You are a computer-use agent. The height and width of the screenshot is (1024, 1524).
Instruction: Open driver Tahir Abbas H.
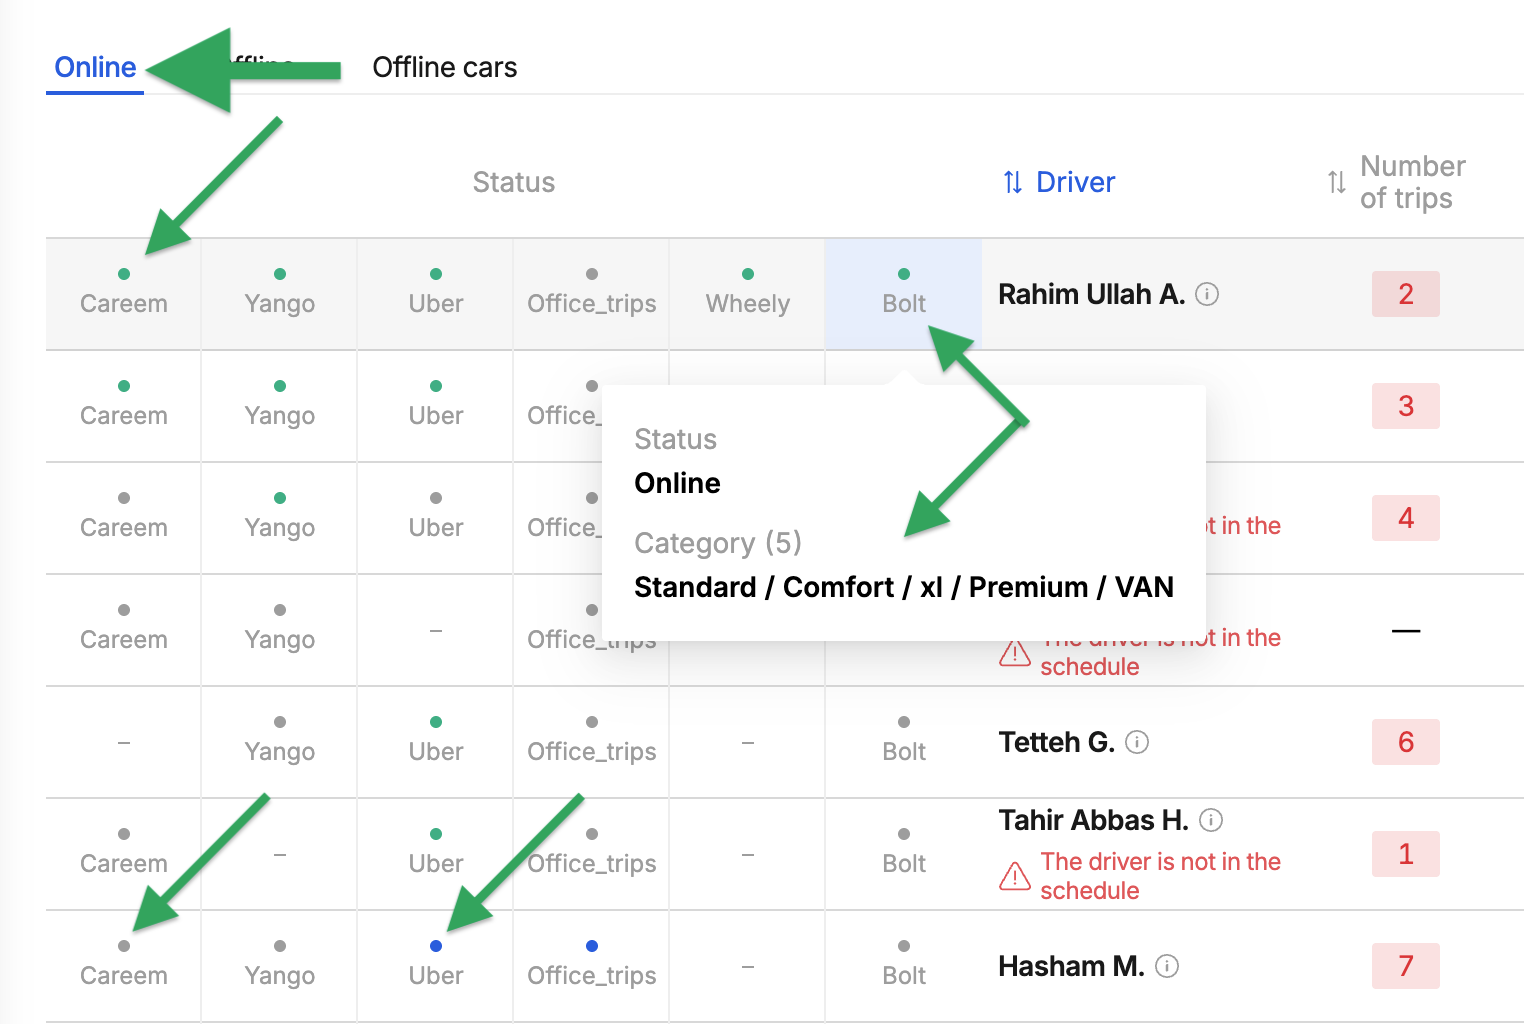click(1094, 820)
